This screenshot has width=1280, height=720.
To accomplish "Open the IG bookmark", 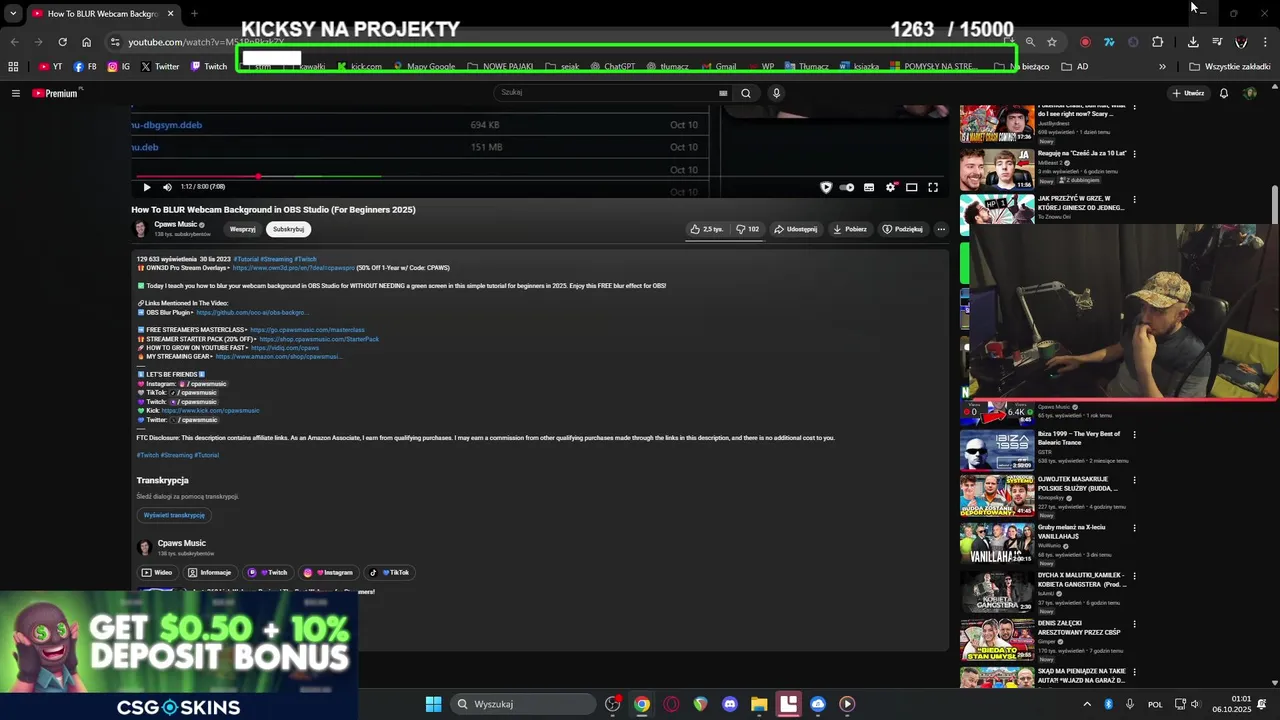I will click(x=119, y=67).
